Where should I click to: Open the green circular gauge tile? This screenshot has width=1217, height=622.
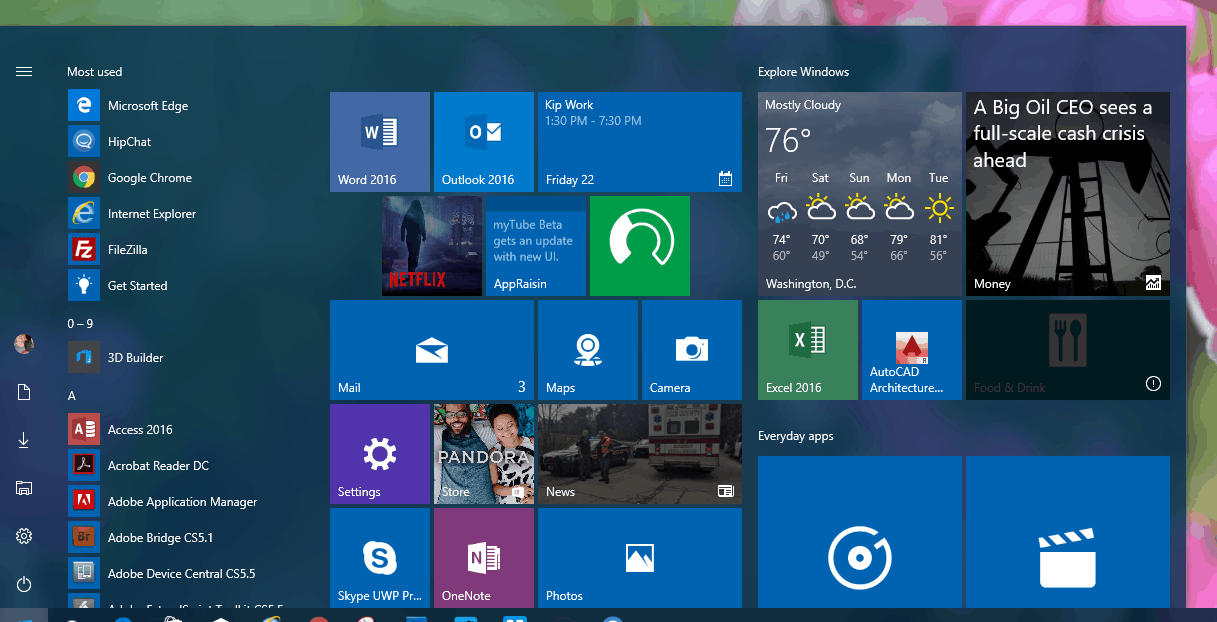pos(640,246)
